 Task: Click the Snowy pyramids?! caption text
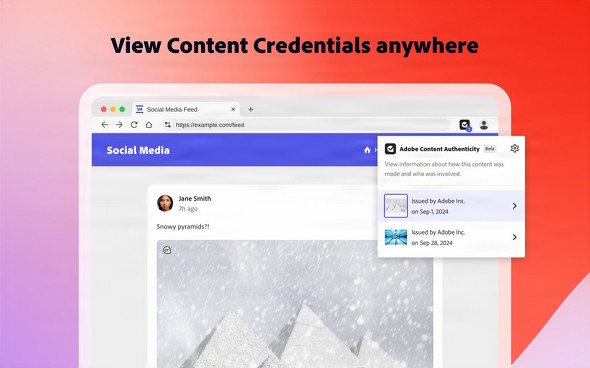pos(183,227)
